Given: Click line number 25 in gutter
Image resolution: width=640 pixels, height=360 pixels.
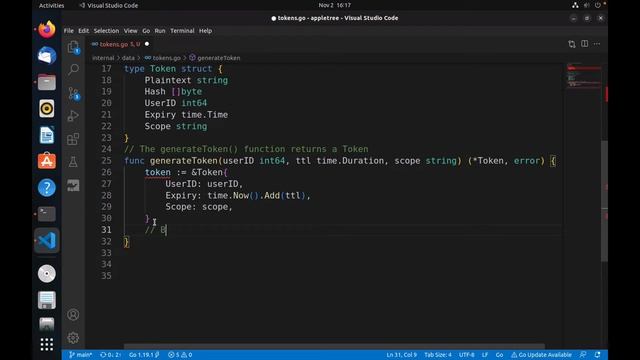Looking at the screenshot, I should click(x=106, y=160).
